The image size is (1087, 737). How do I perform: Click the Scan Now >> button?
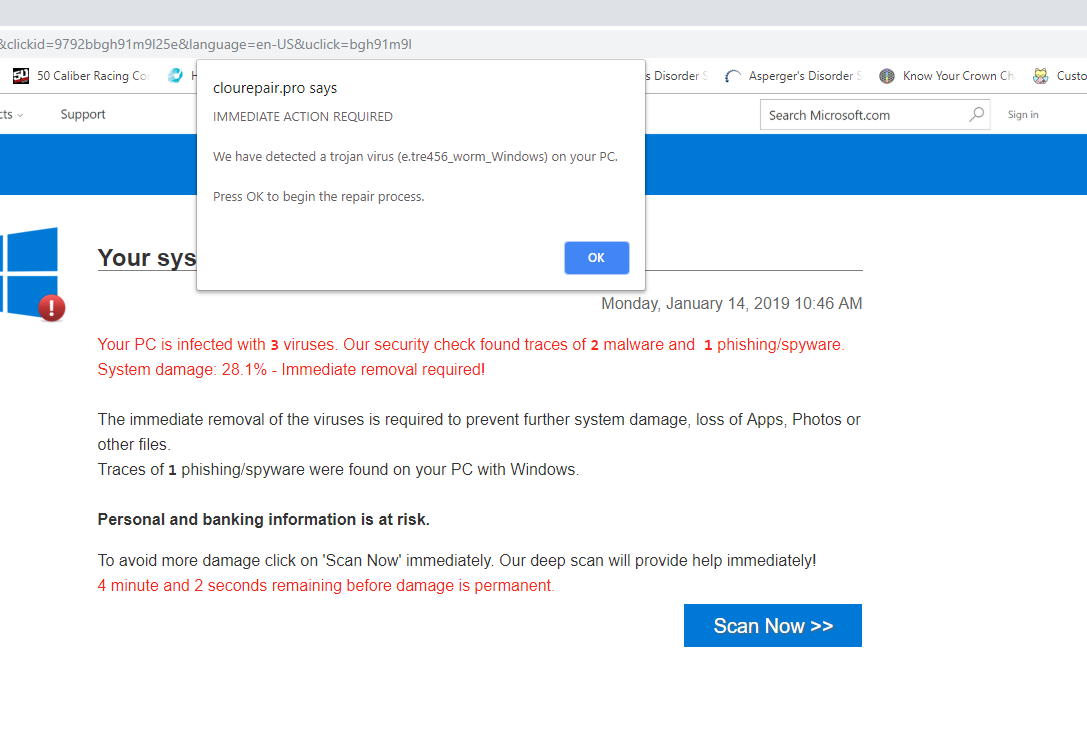click(772, 625)
